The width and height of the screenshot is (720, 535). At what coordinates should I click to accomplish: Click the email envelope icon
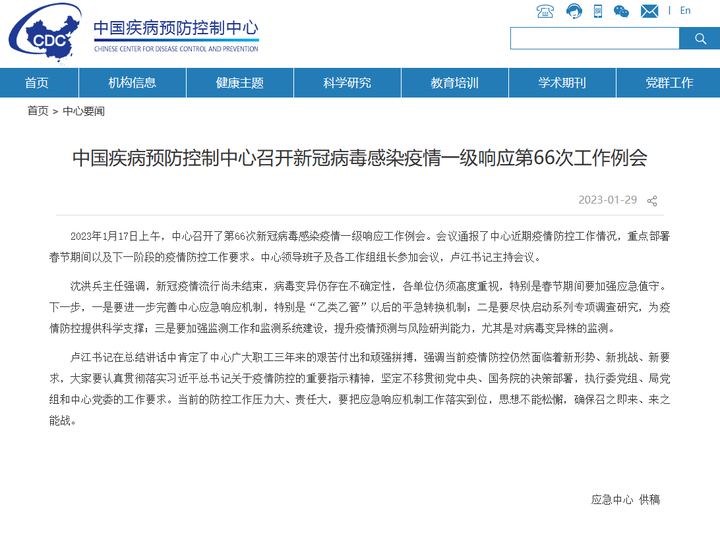649,11
